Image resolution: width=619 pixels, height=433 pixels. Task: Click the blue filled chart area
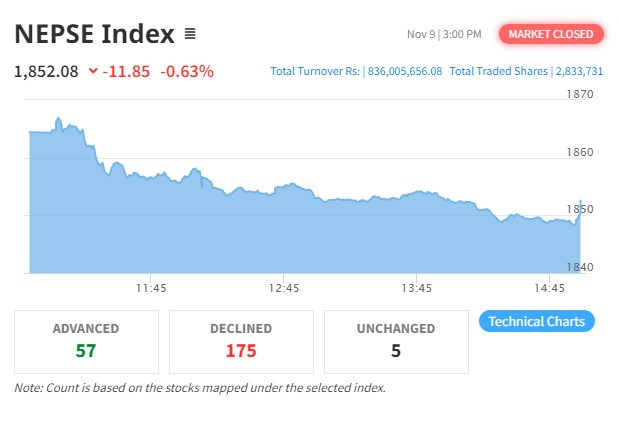click(x=300, y=235)
